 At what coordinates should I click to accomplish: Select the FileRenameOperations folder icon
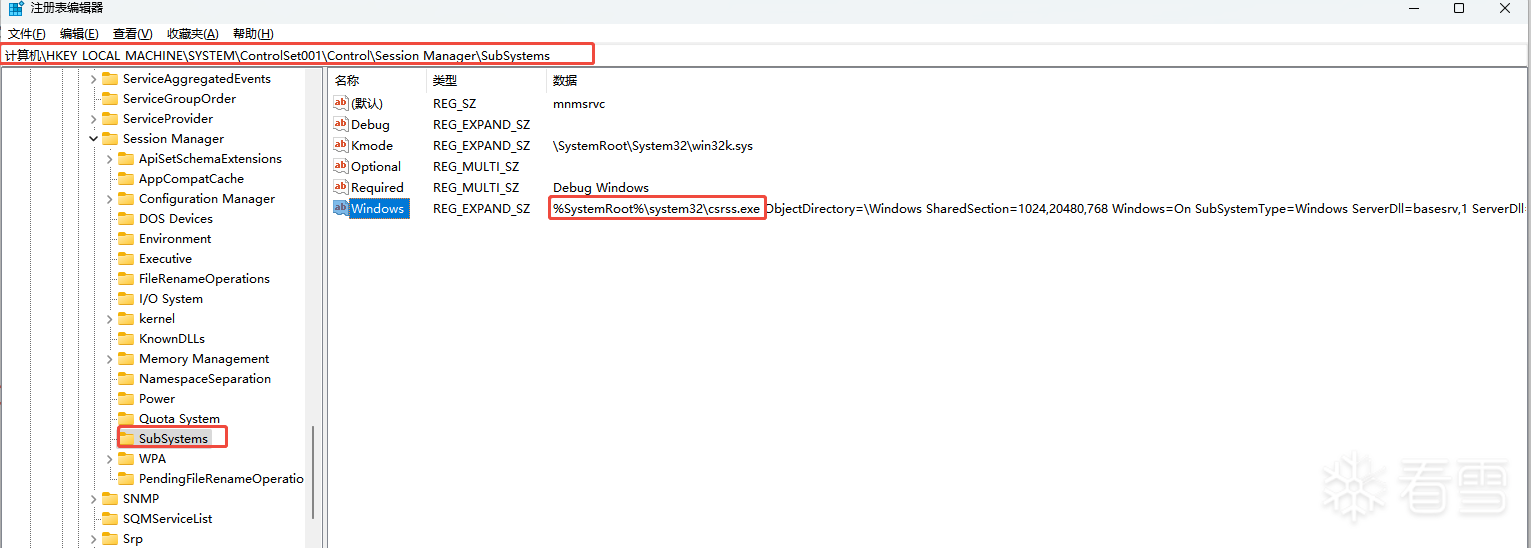126,279
